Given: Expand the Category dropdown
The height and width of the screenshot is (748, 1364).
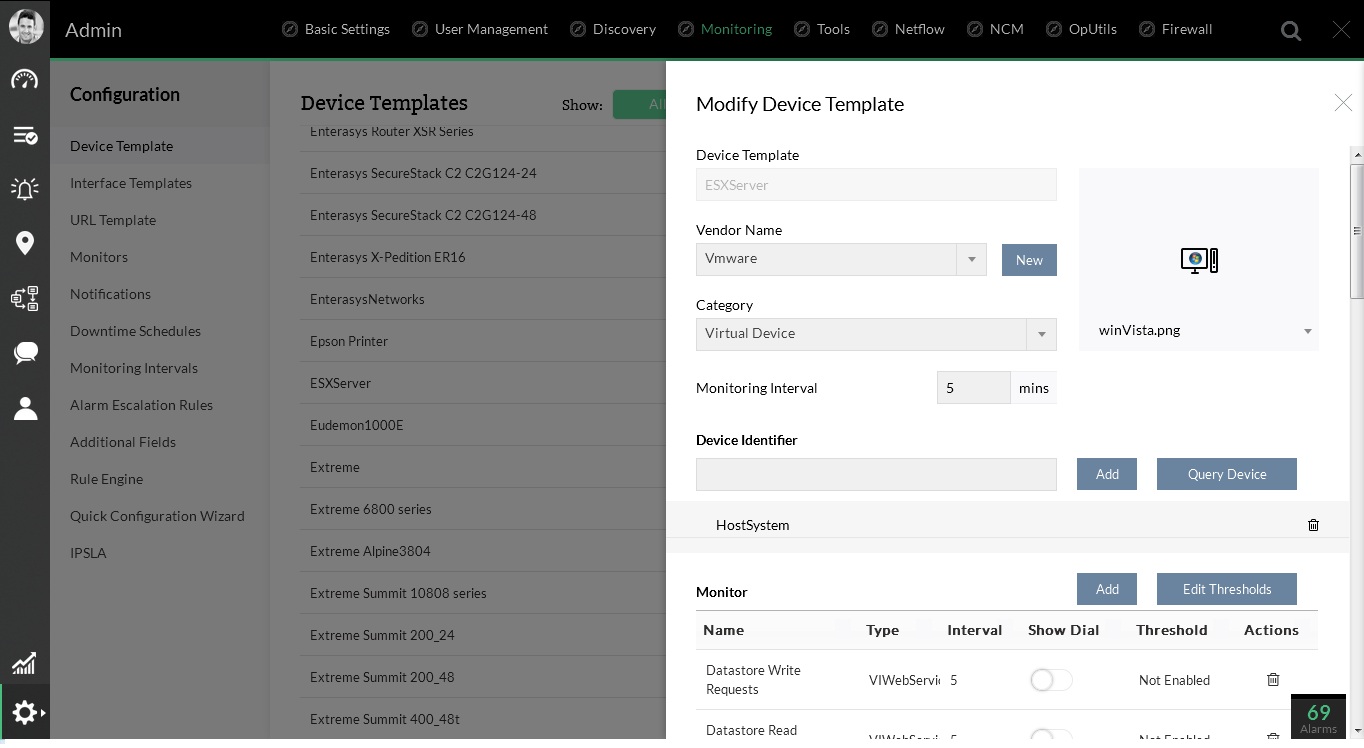Looking at the screenshot, I should [x=1041, y=334].
